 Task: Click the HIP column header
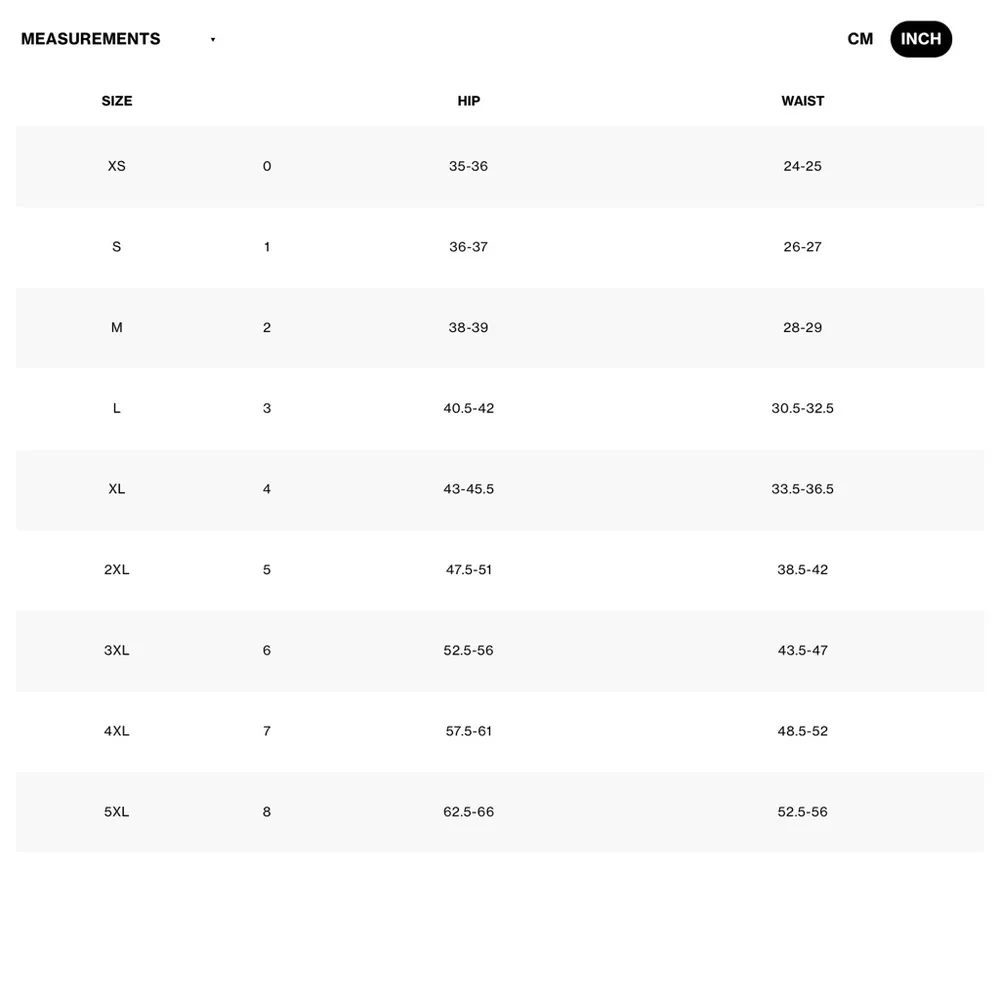point(469,101)
